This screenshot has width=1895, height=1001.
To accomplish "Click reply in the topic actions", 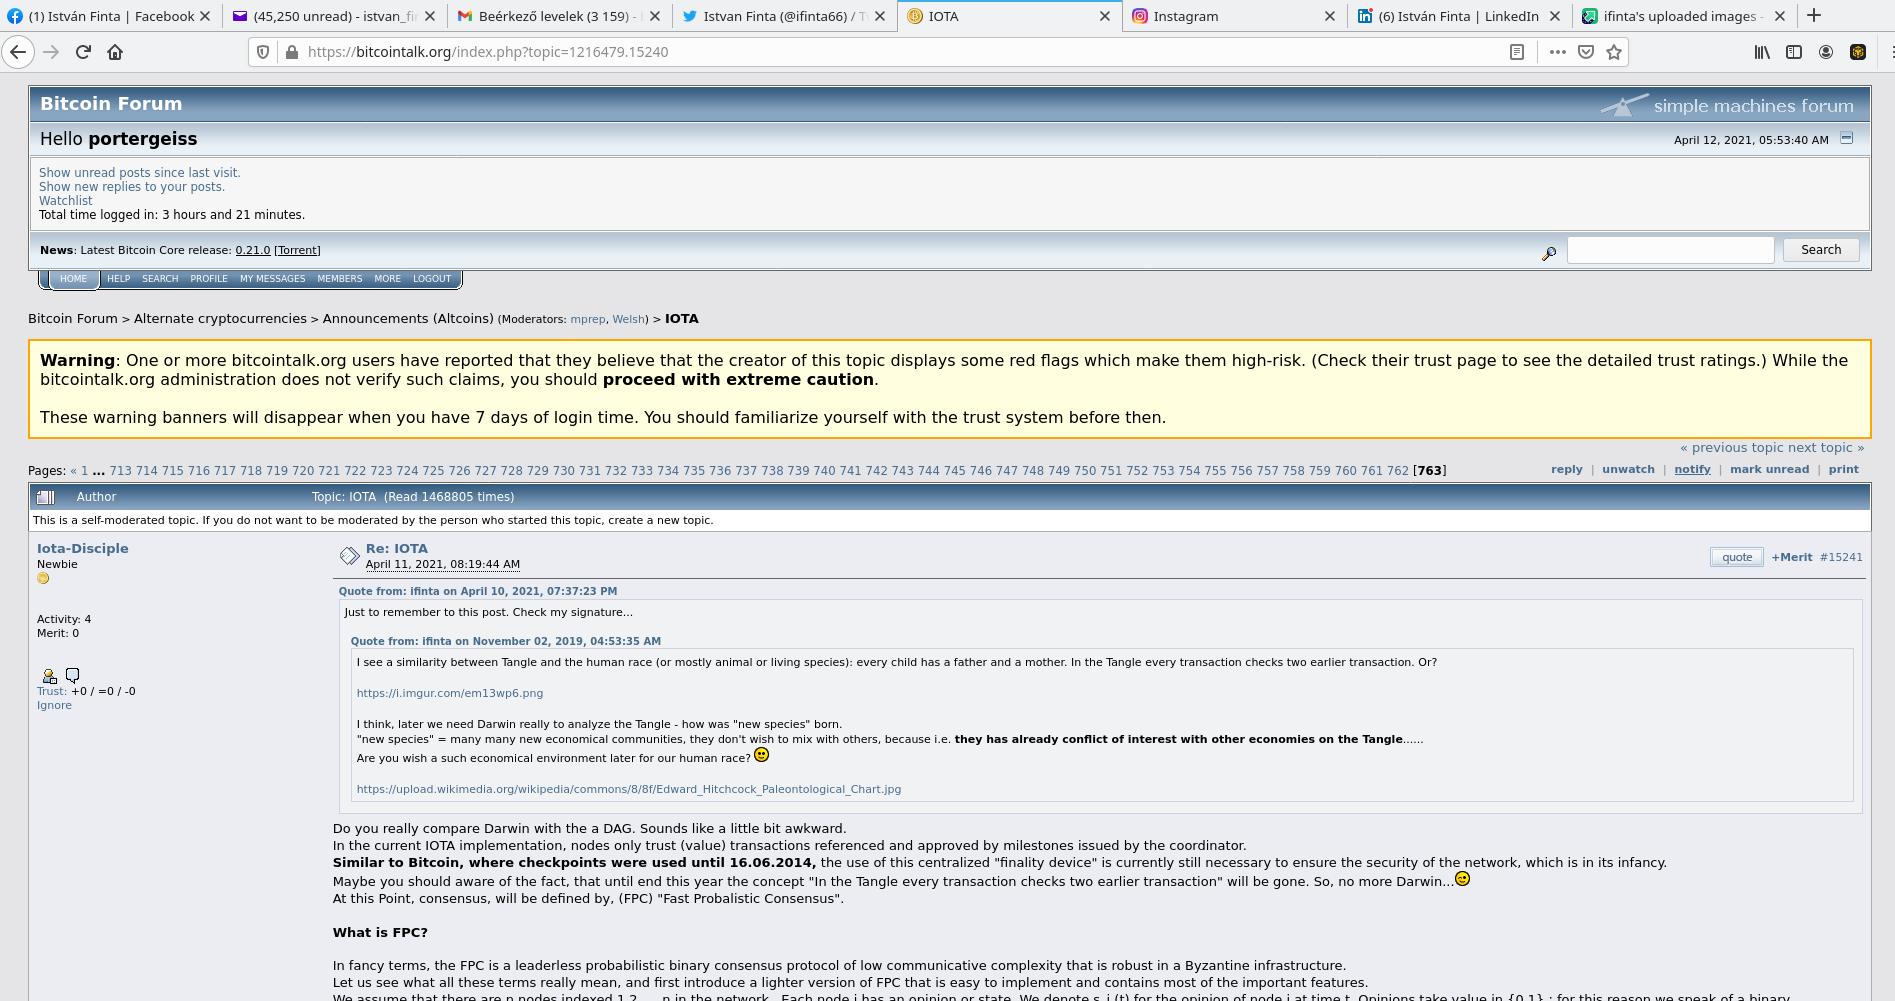I will 1566,469.
